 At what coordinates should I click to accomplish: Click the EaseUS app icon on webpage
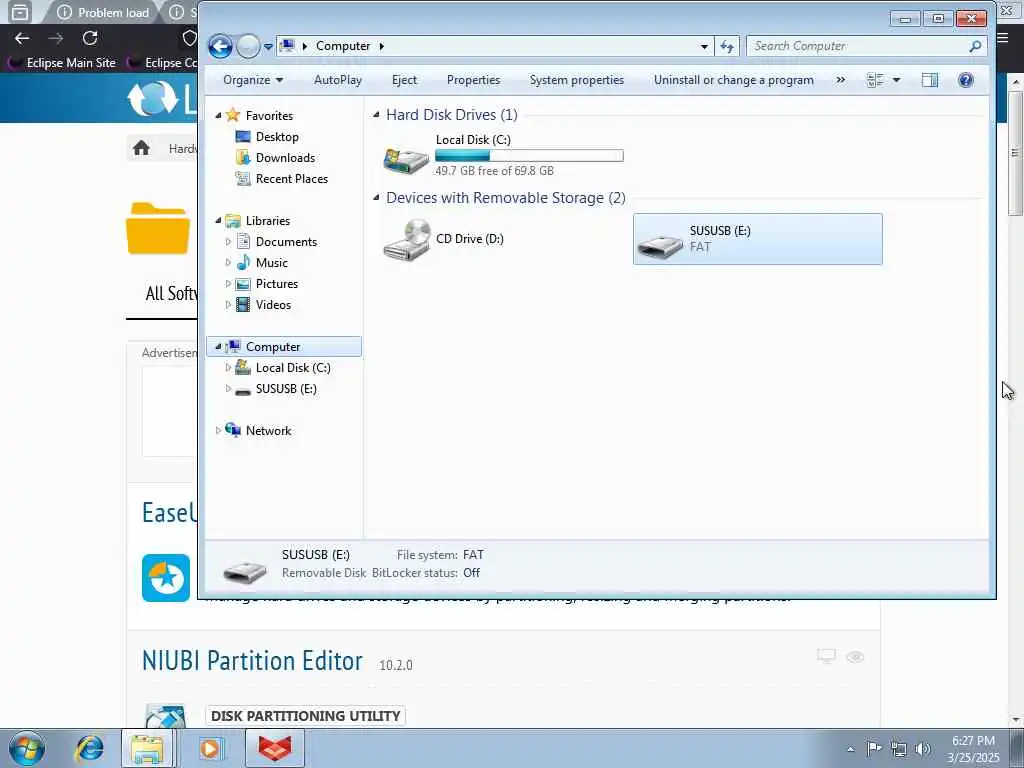(x=166, y=578)
